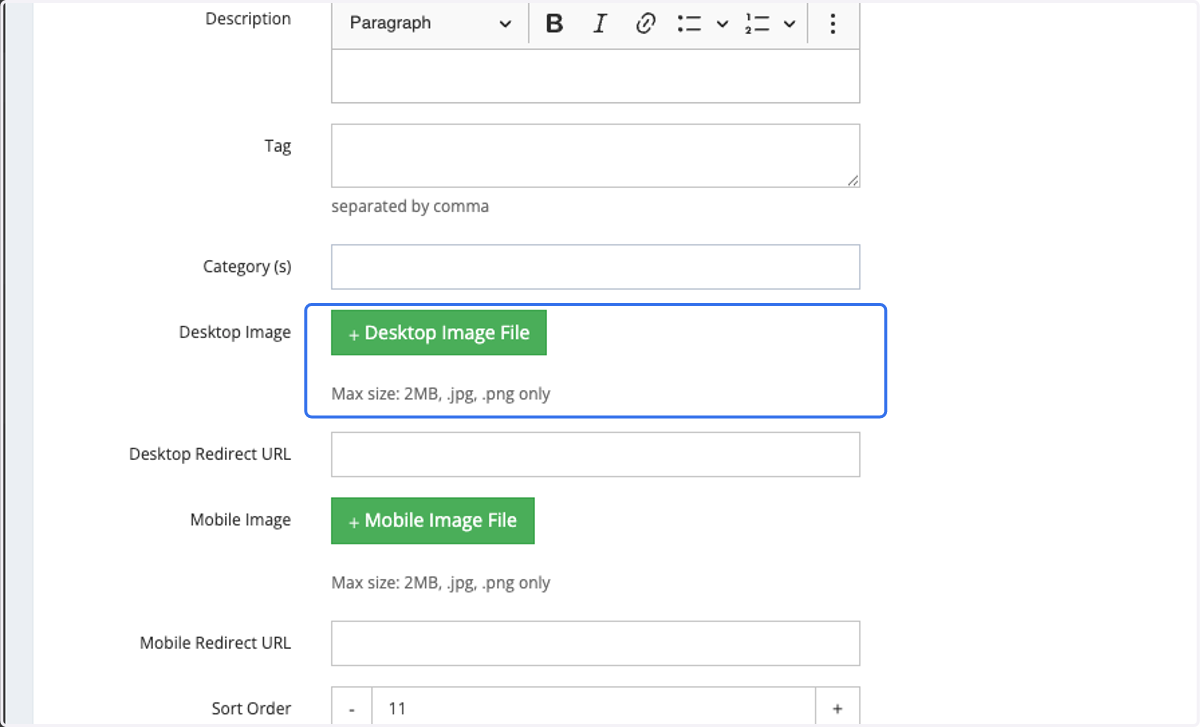Decrease Sort Order with the minus button
Image resolution: width=1200 pixels, height=727 pixels.
click(352, 708)
